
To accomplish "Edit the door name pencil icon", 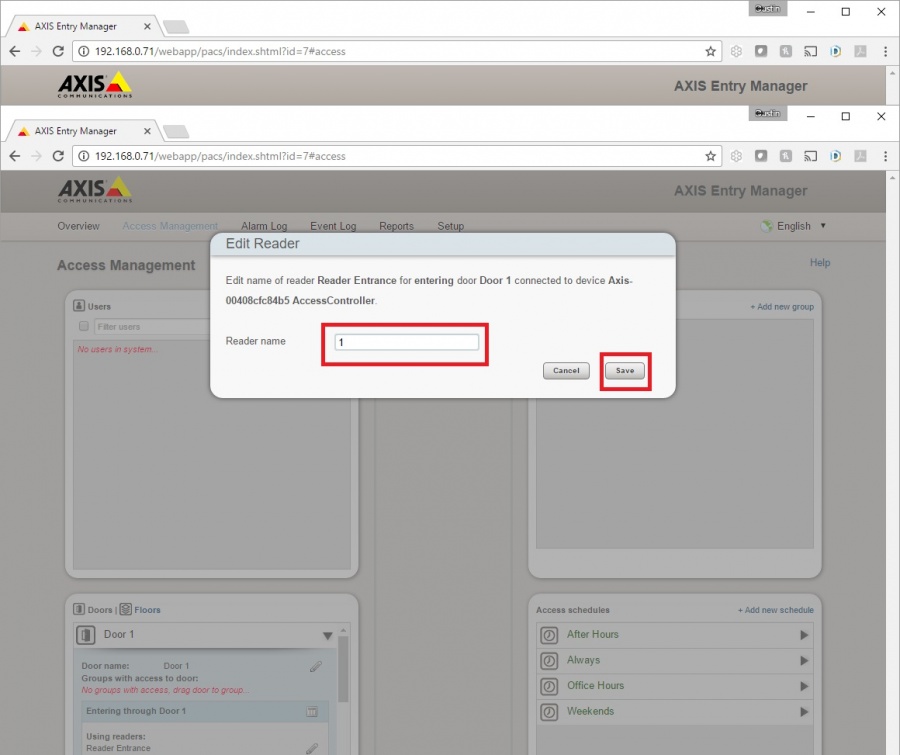I will click(316, 667).
